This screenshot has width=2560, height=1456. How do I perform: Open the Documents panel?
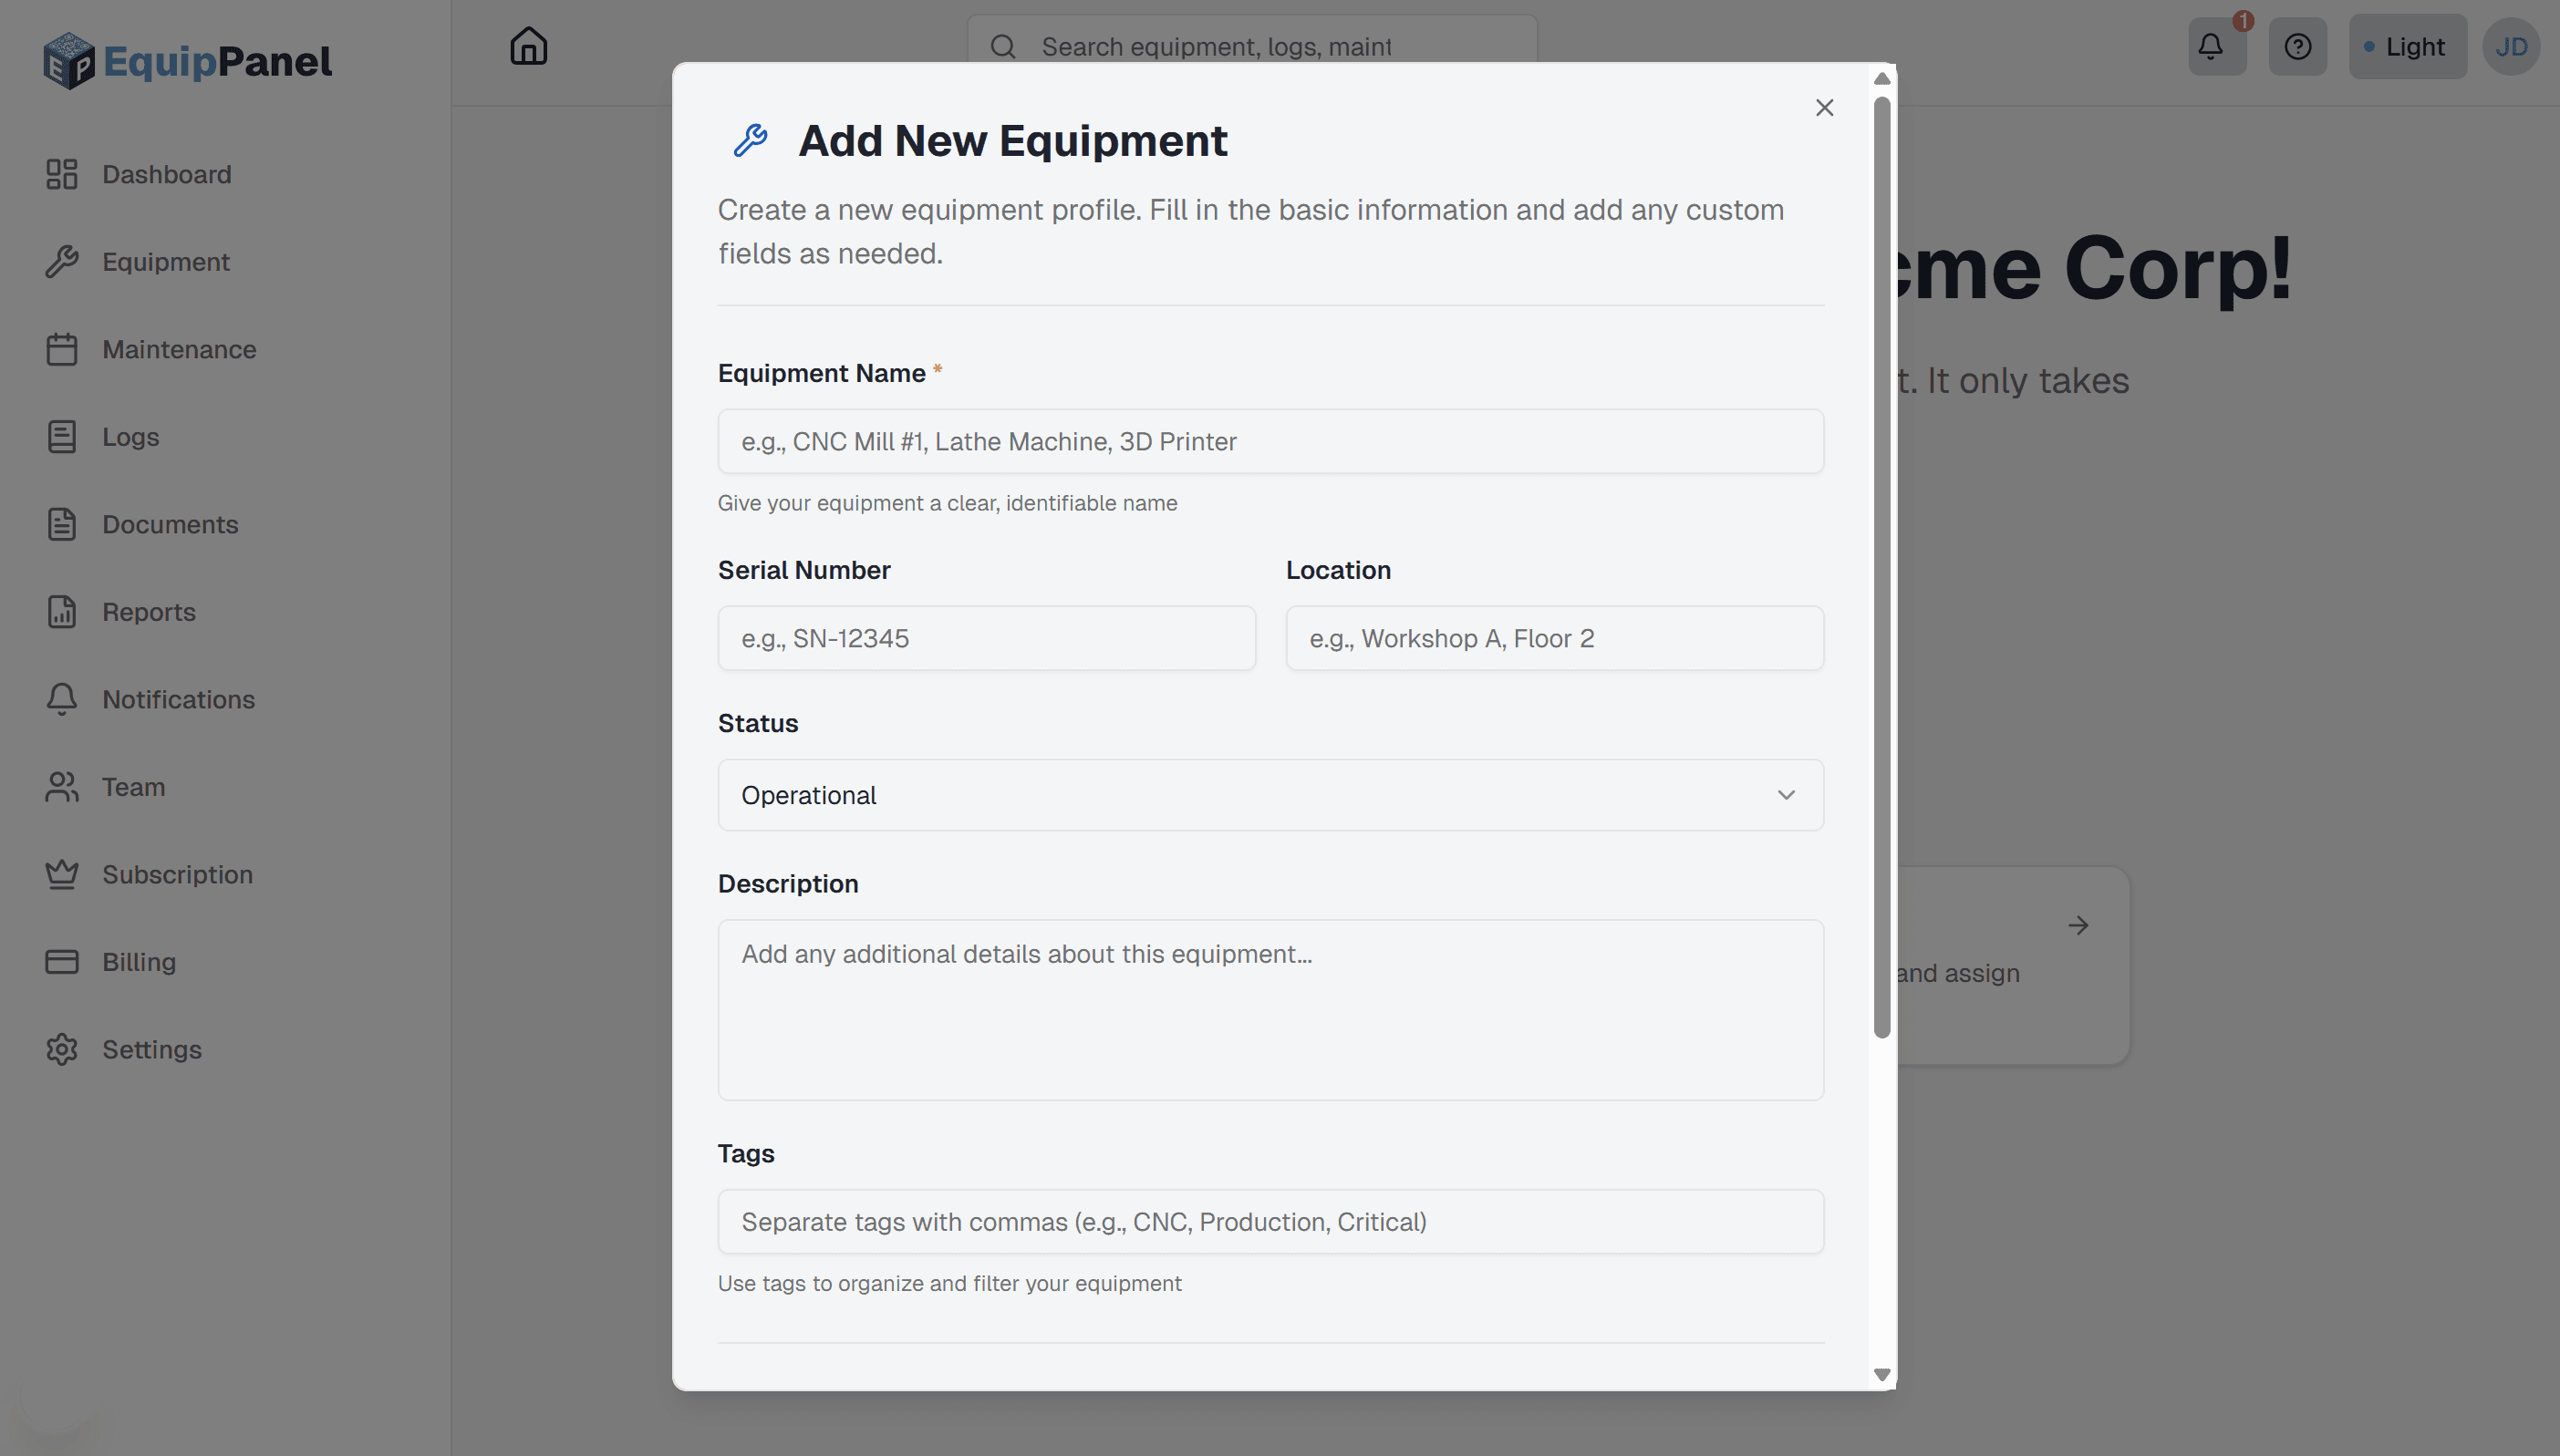tap(169, 524)
